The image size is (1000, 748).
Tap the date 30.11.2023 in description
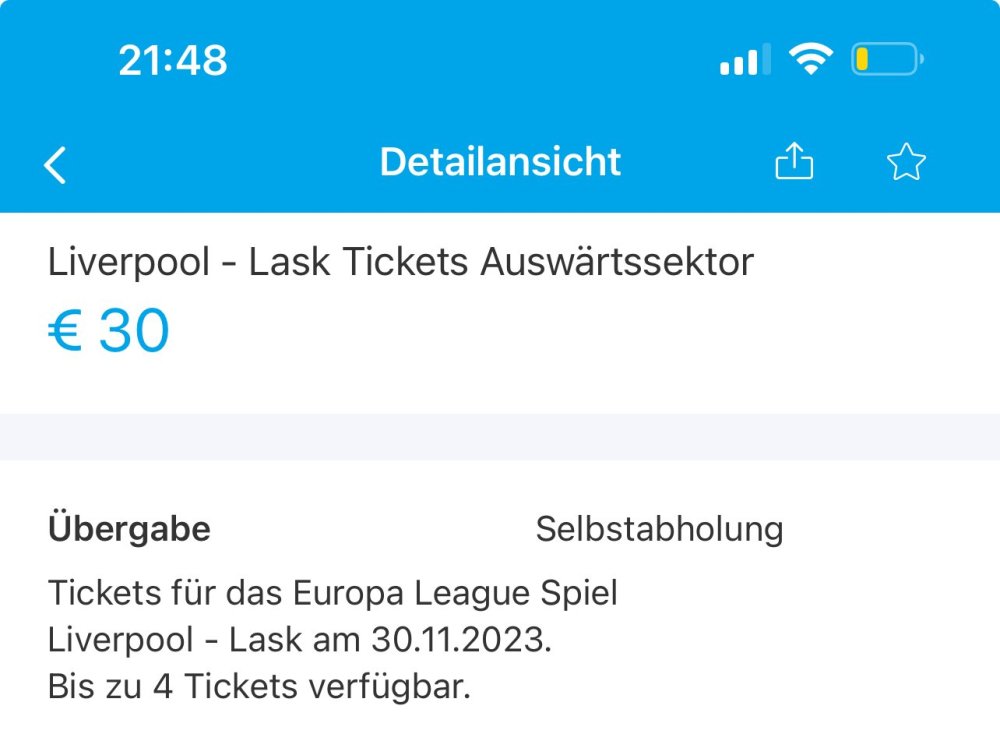click(x=458, y=640)
